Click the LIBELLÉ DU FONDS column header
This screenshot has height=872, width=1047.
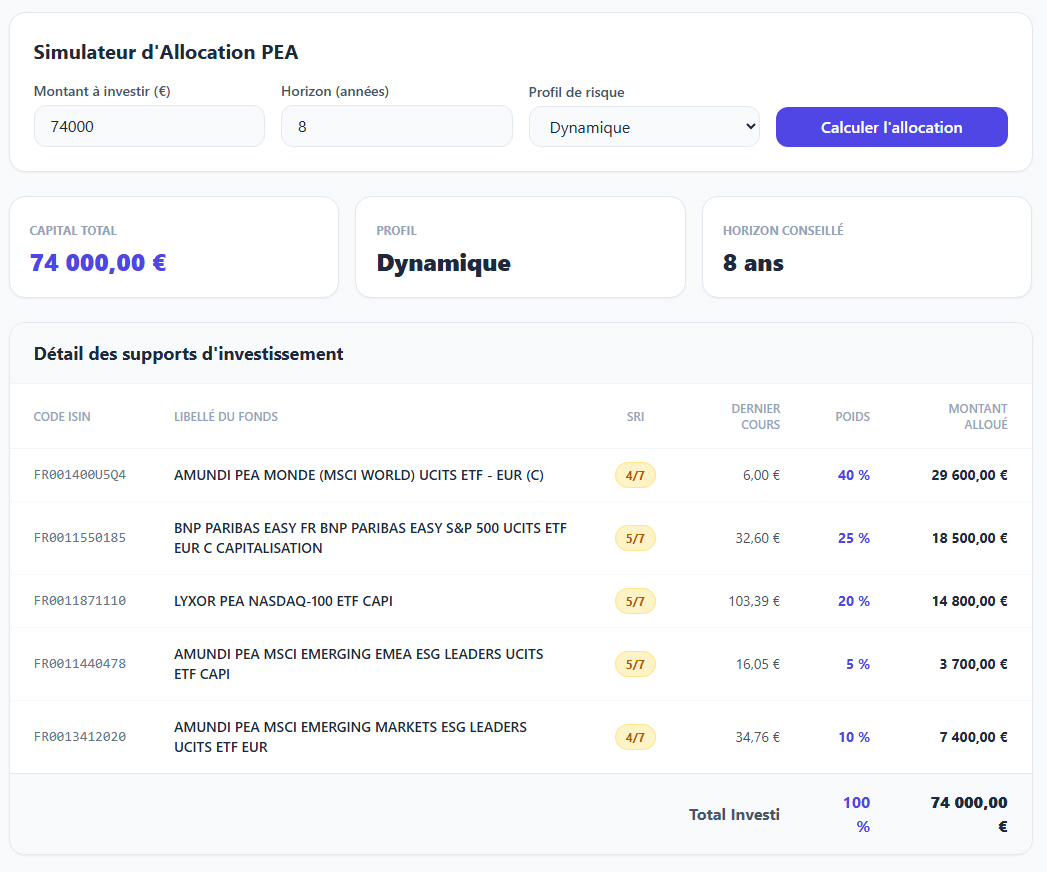(x=226, y=417)
